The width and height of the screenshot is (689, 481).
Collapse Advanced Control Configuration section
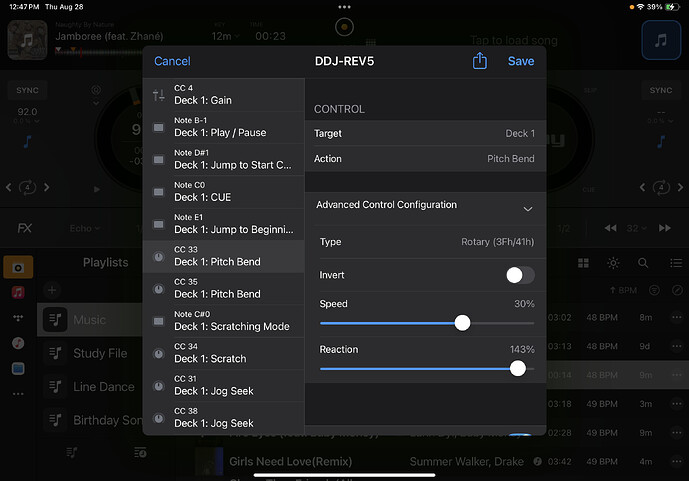click(x=528, y=209)
